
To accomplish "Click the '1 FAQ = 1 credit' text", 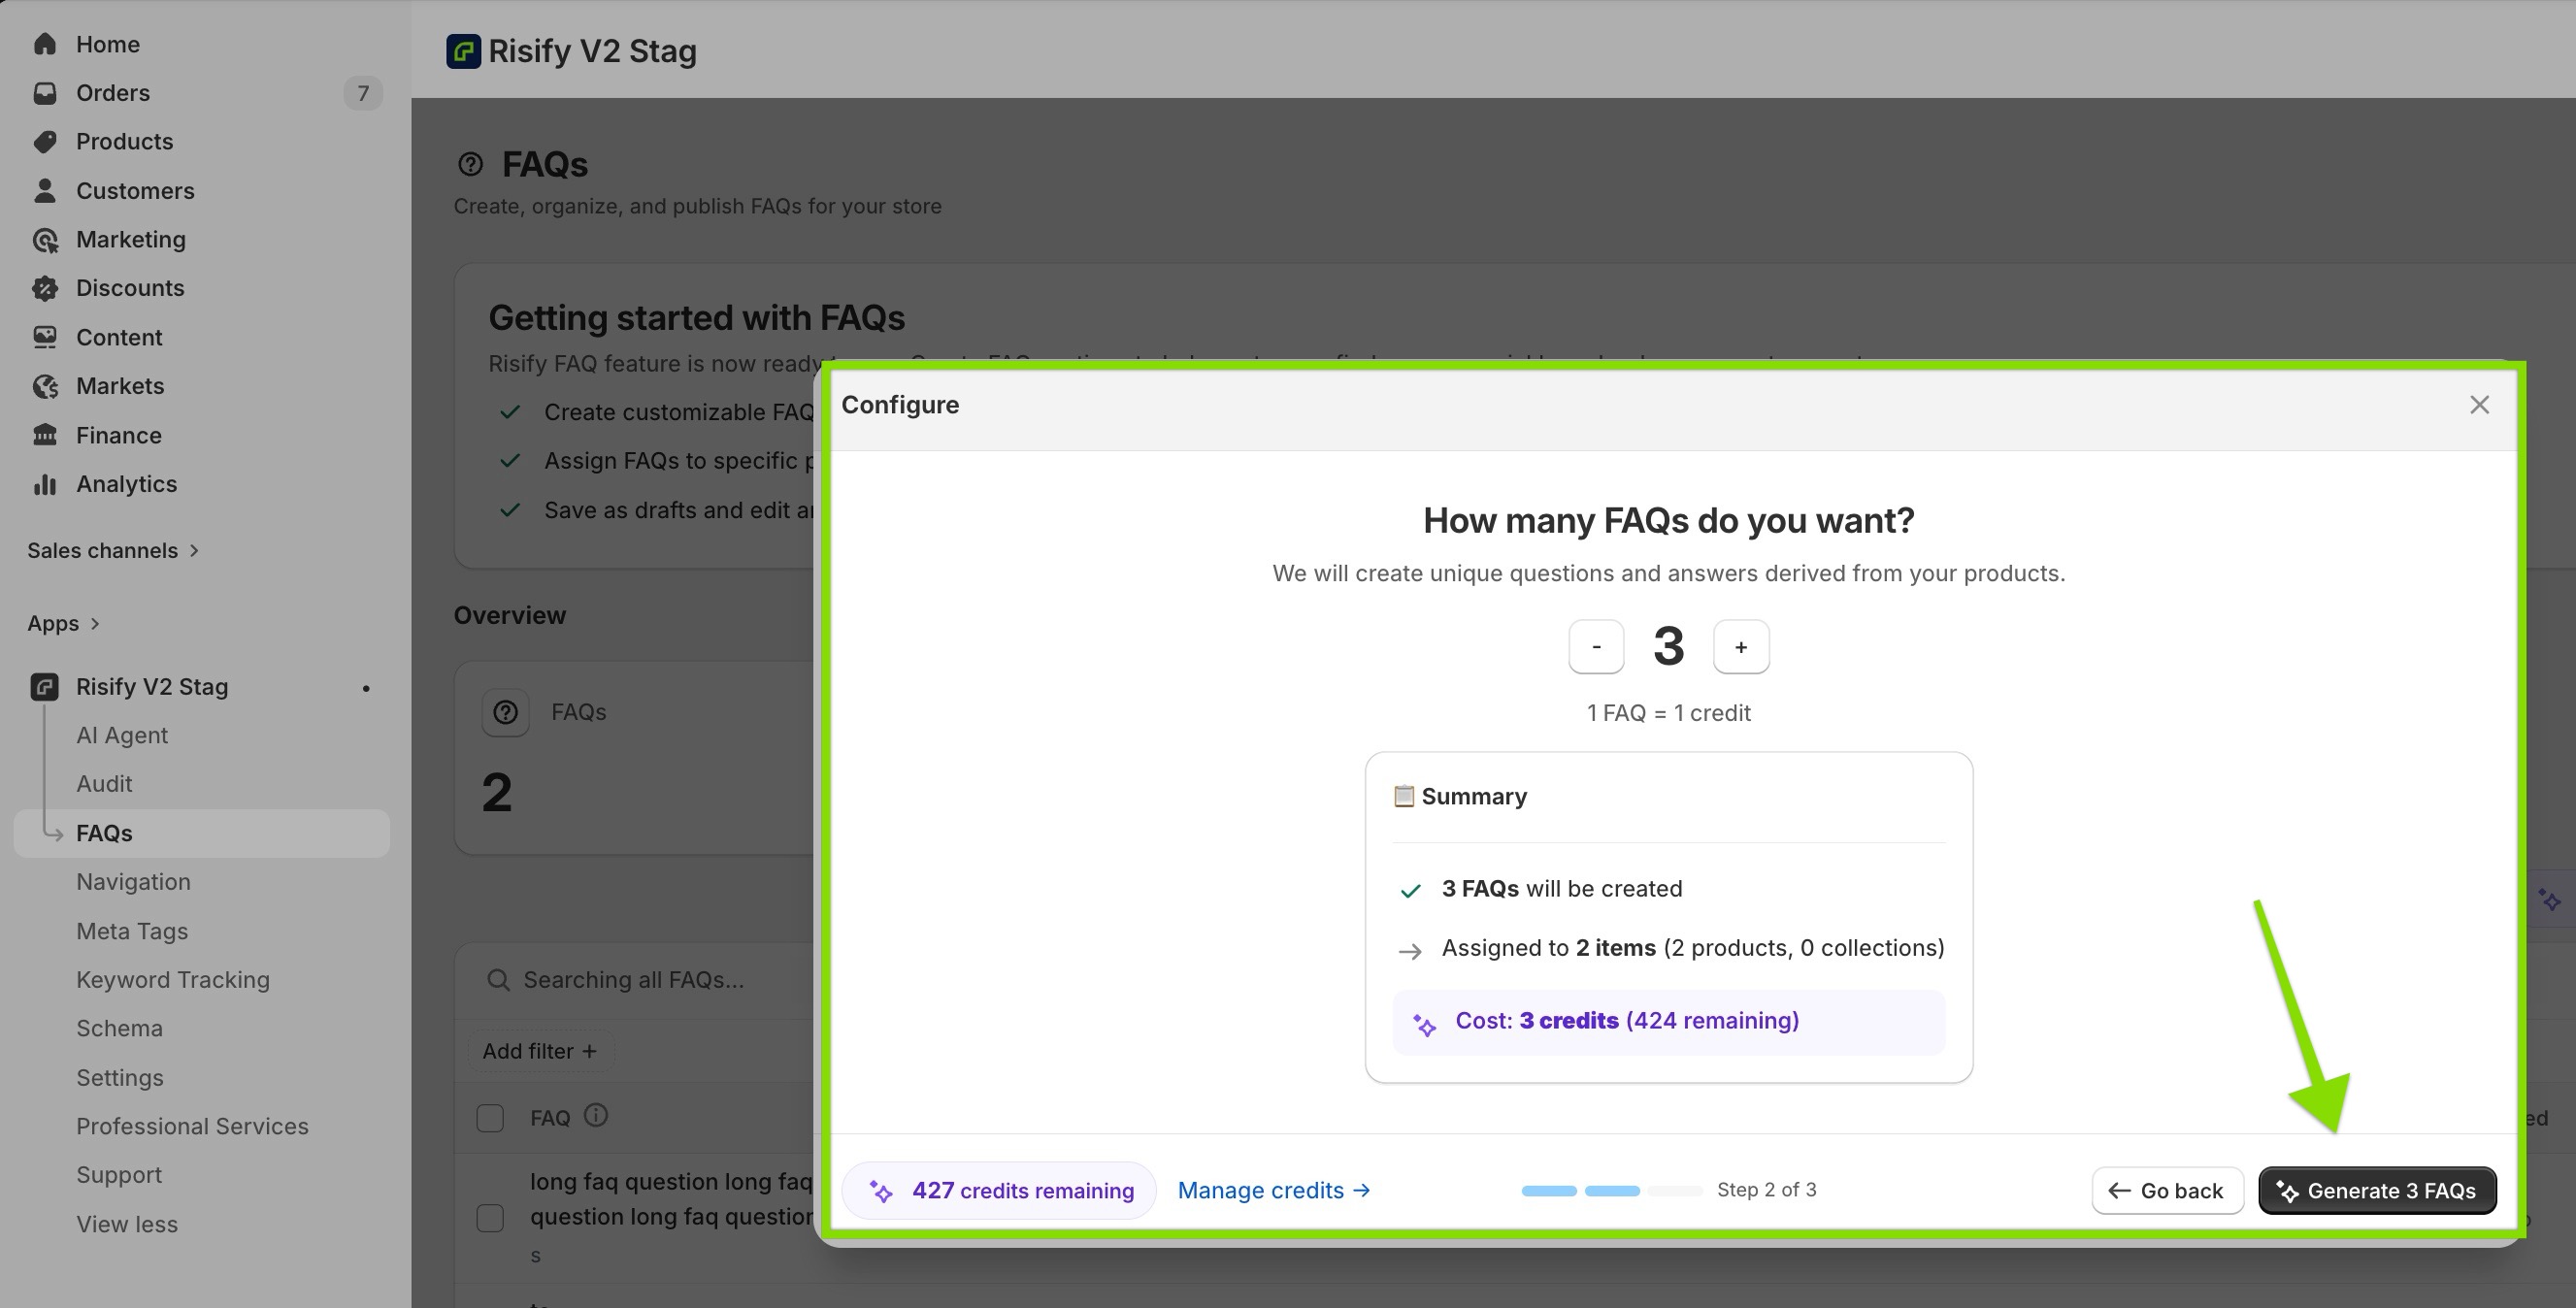I will [x=1668, y=713].
